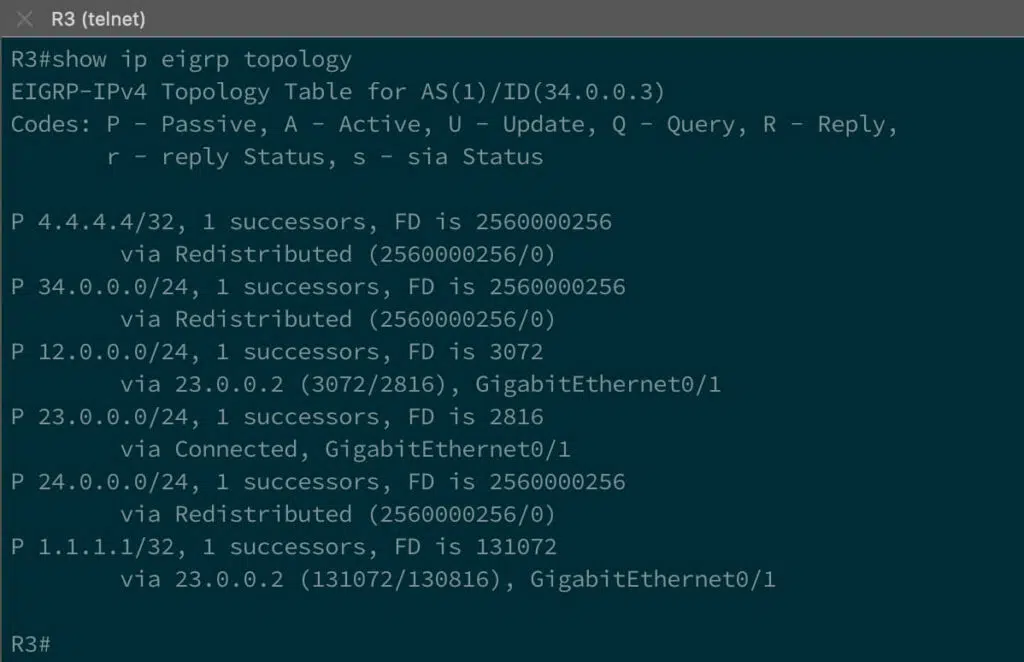
Task: Click the 1.1.1.1/32 route entry
Action: click(106, 546)
